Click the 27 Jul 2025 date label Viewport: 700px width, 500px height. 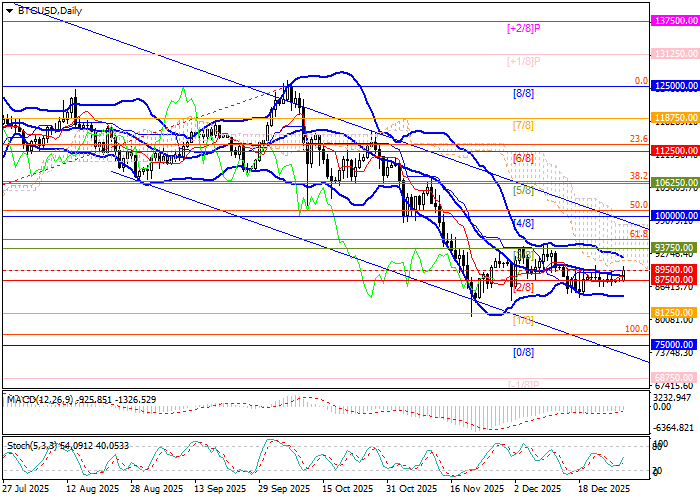pos(25,489)
